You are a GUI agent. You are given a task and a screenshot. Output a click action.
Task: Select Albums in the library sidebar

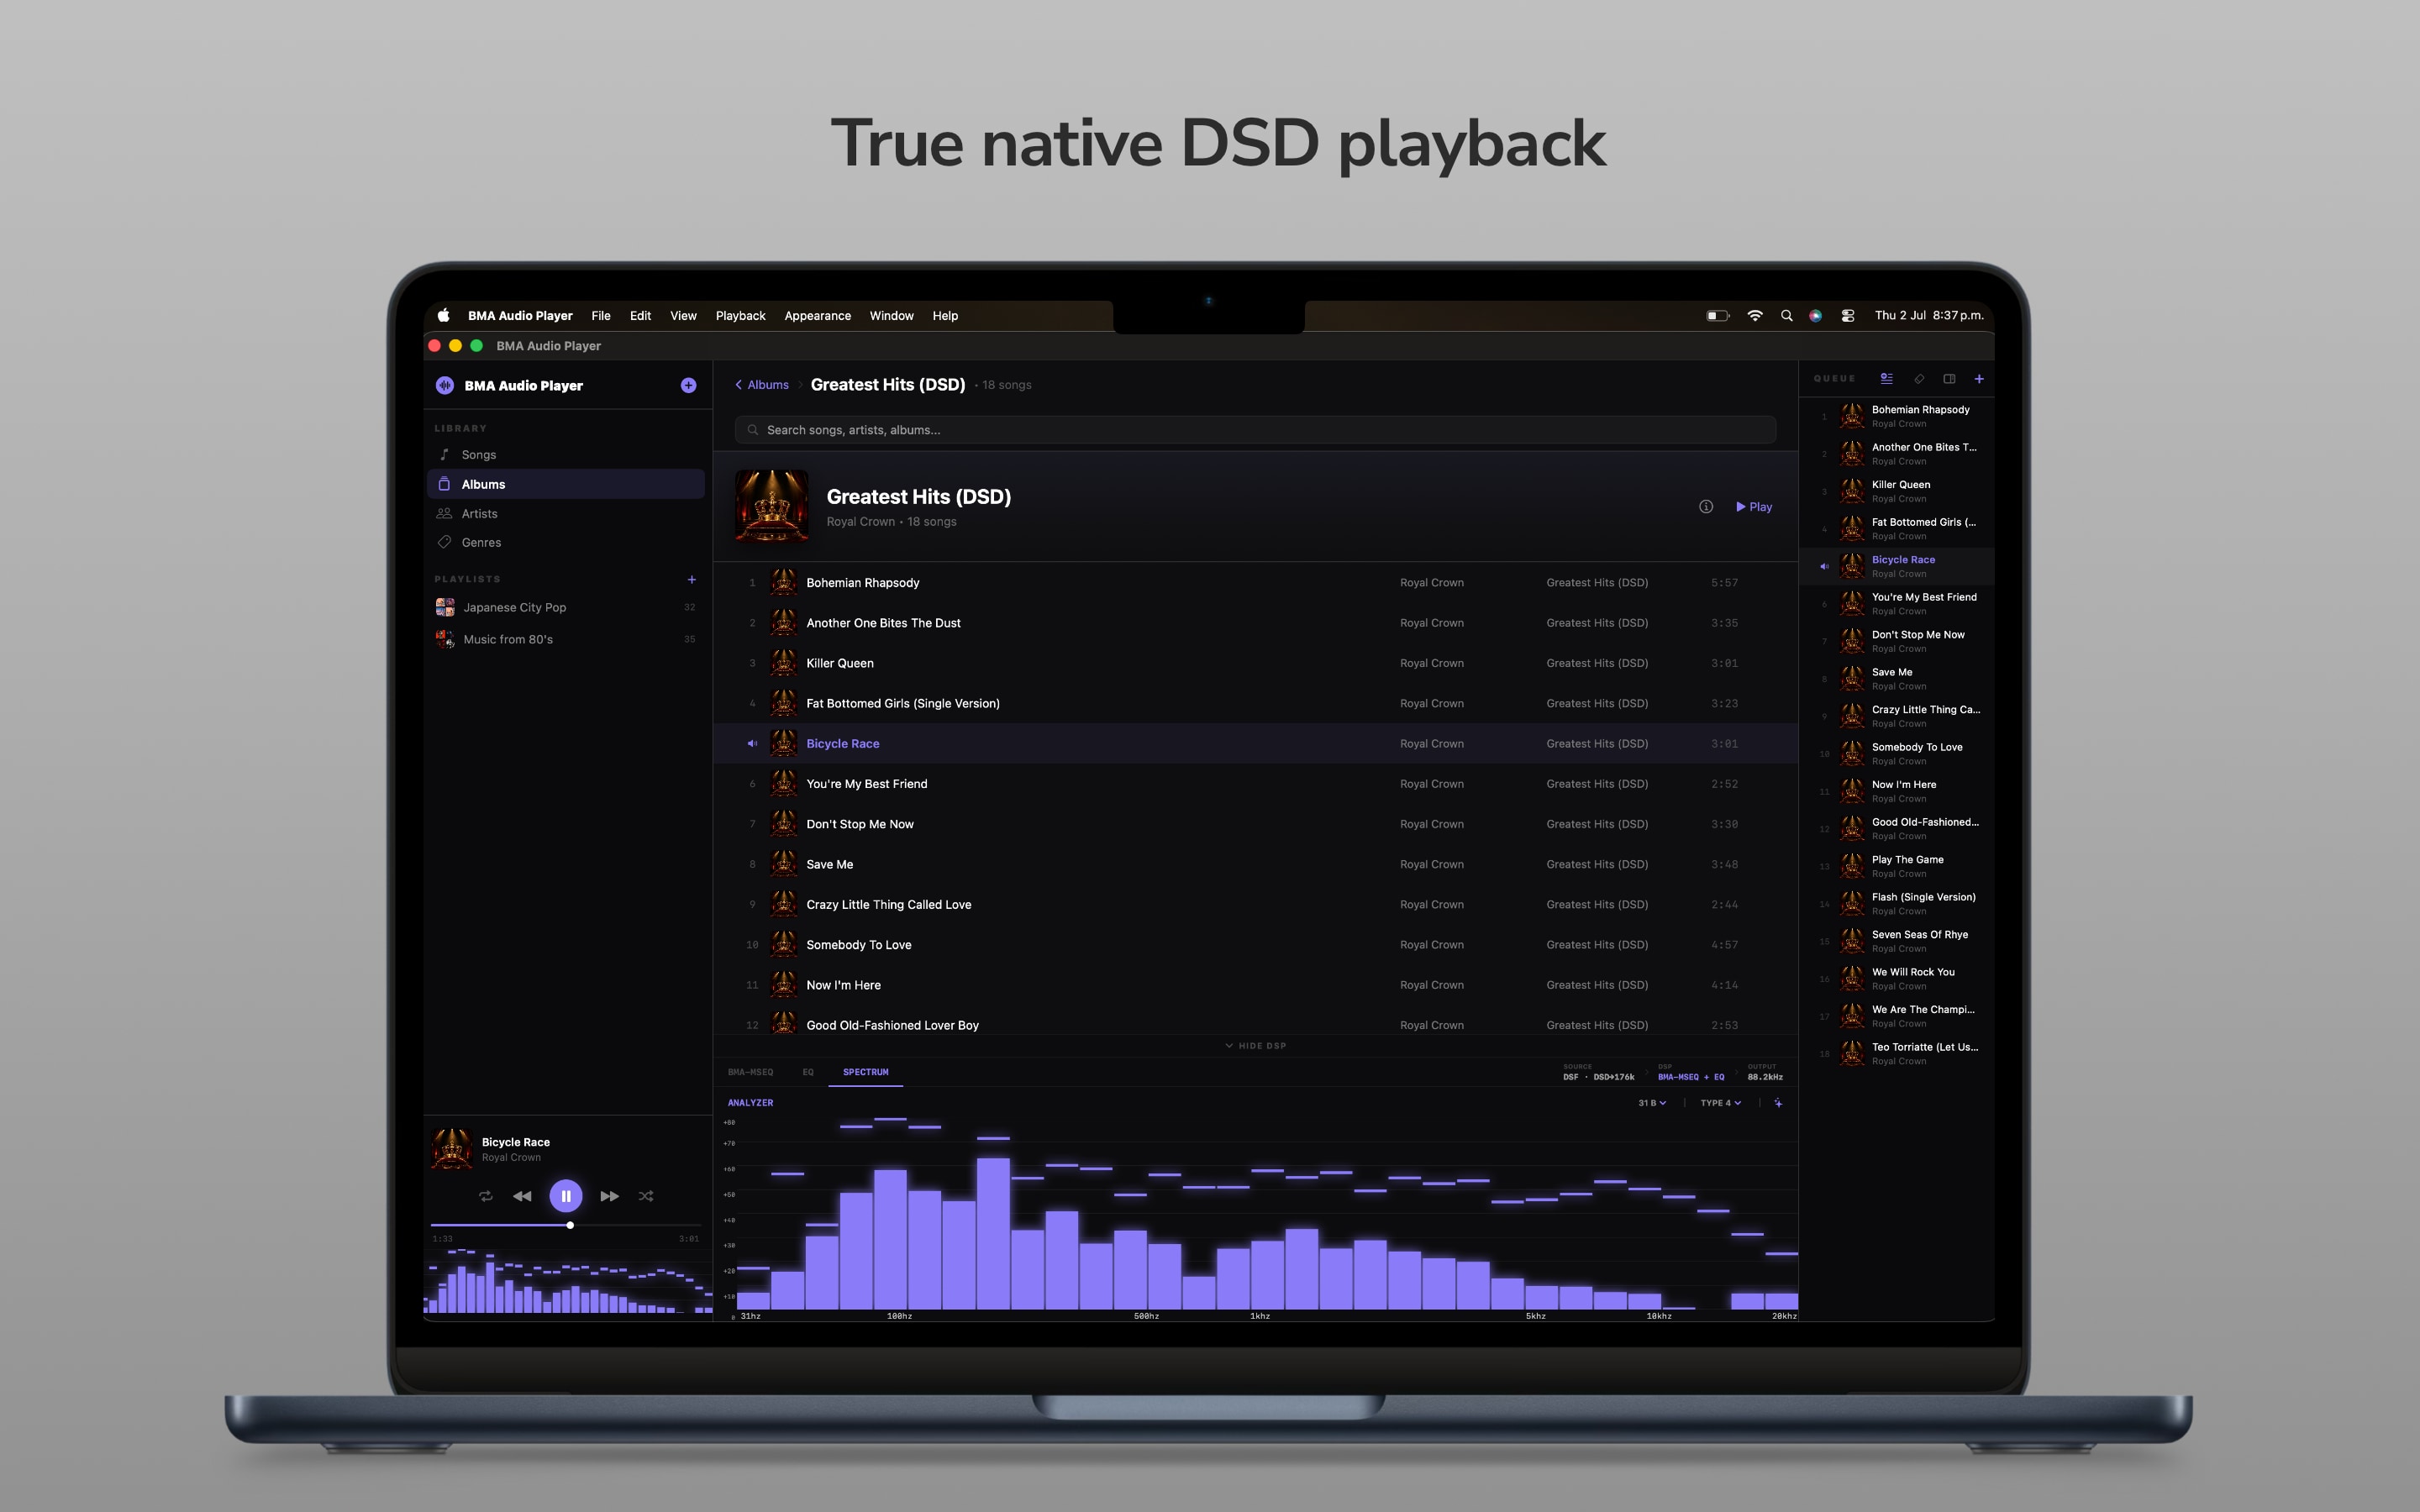566,484
